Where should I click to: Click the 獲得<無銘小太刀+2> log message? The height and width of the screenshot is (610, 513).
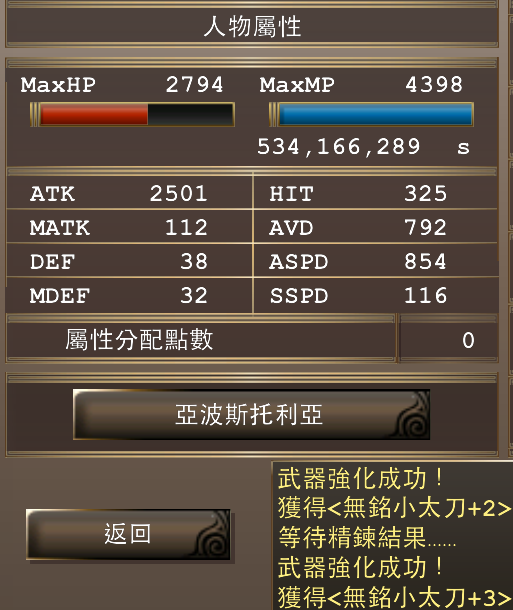click(394, 508)
